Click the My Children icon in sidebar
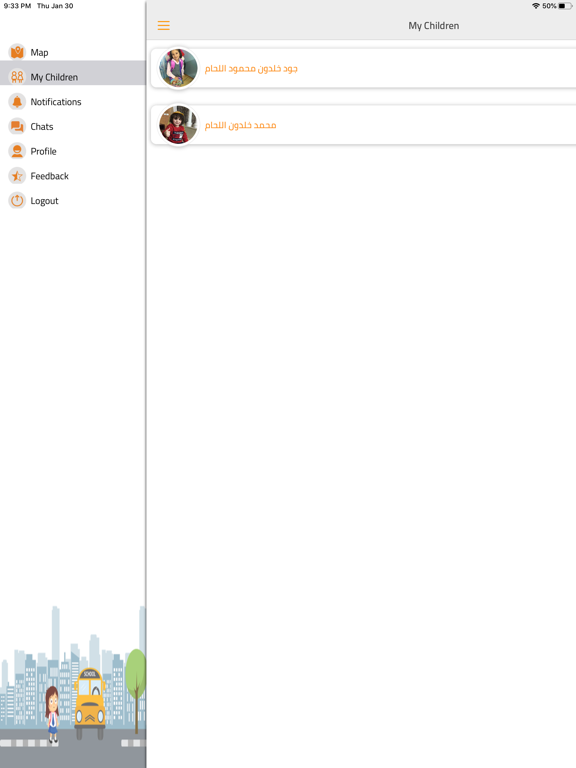The width and height of the screenshot is (576, 768). 17,77
